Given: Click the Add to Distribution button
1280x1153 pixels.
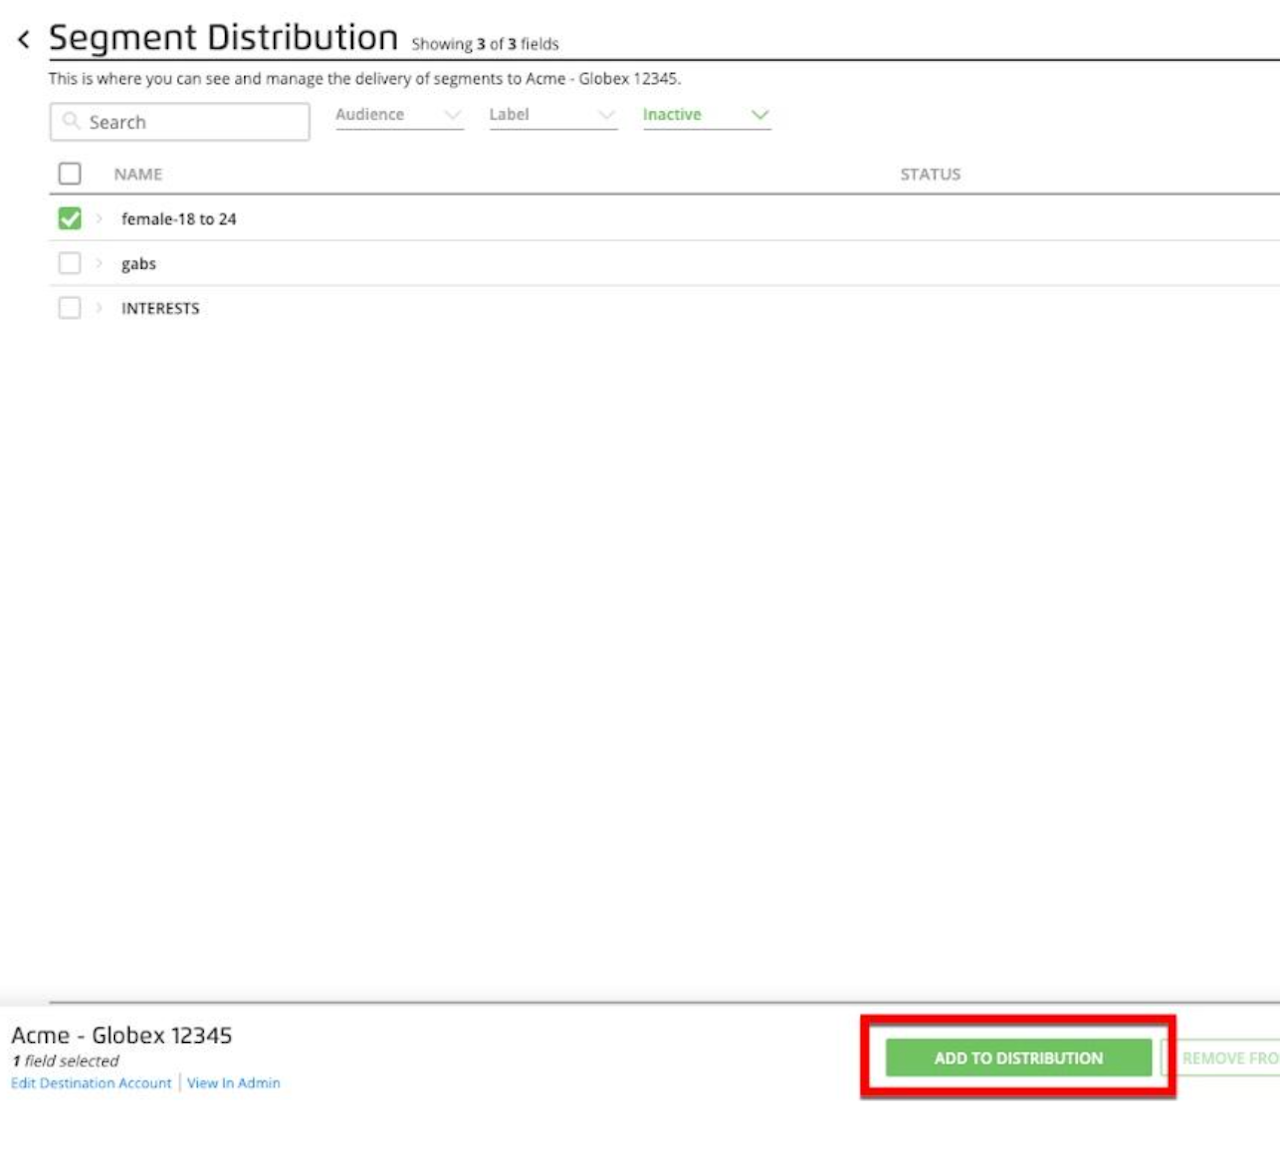Looking at the screenshot, I should click(x=1018, y=1058).
